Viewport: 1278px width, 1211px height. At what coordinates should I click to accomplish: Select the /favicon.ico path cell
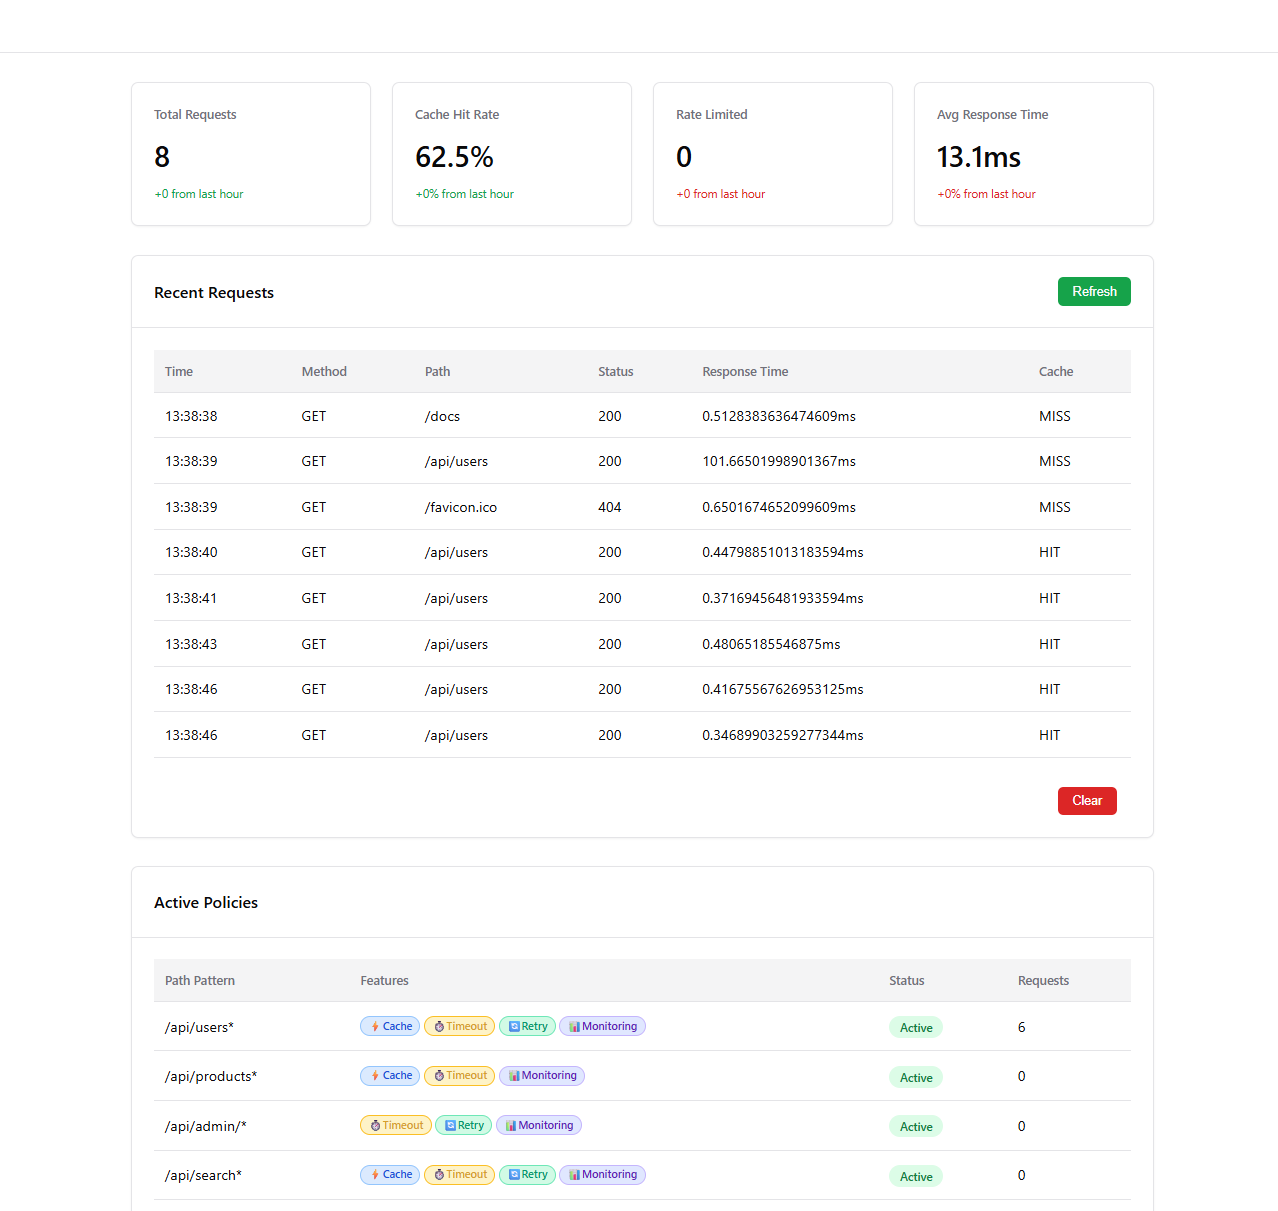460,507
